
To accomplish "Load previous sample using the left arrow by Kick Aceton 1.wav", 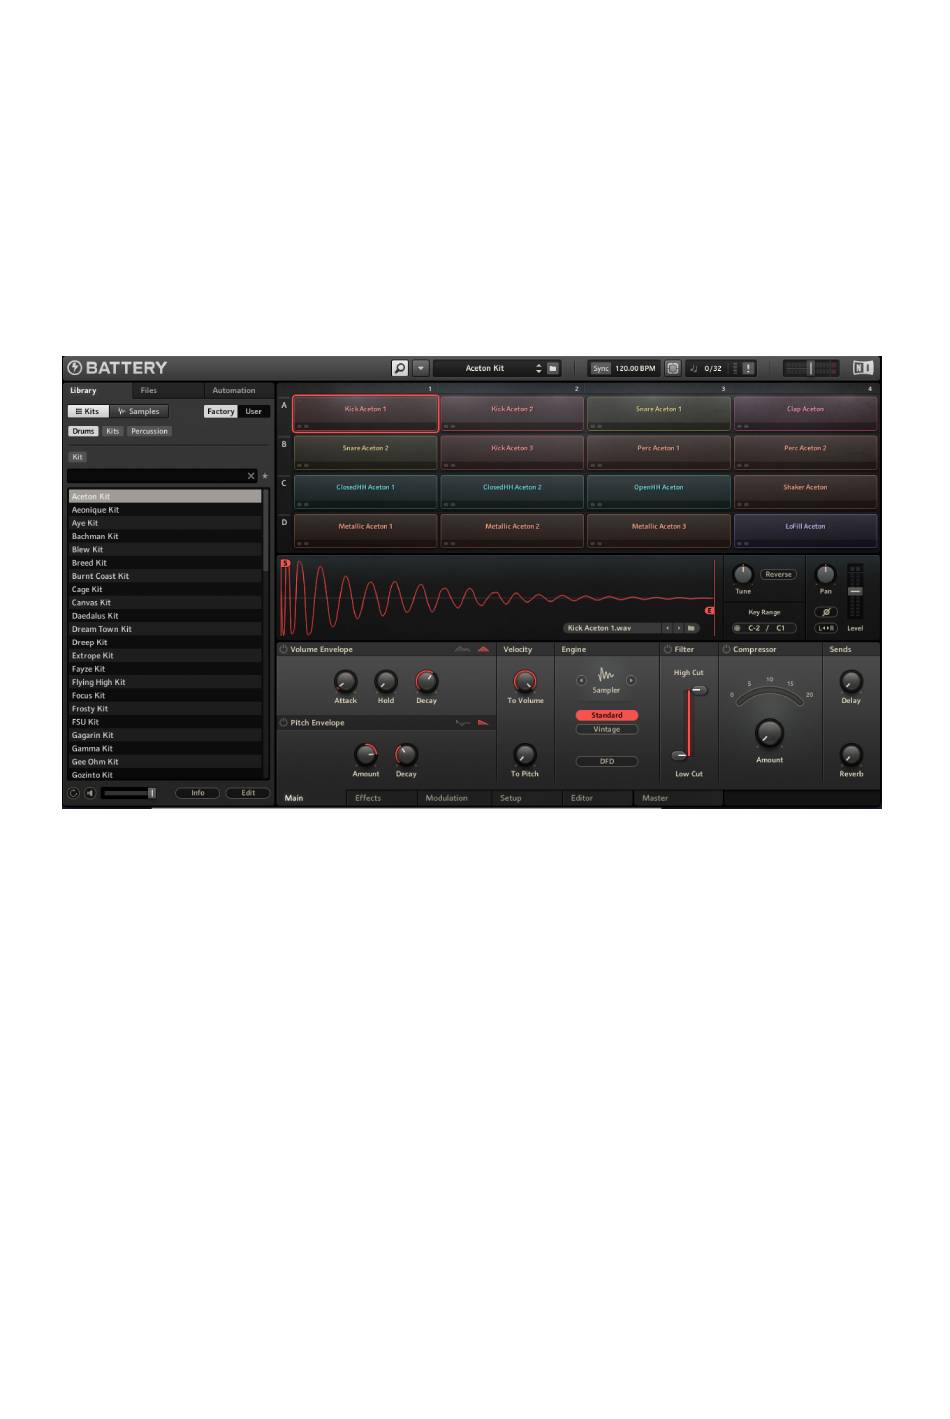I will point(667,628).
